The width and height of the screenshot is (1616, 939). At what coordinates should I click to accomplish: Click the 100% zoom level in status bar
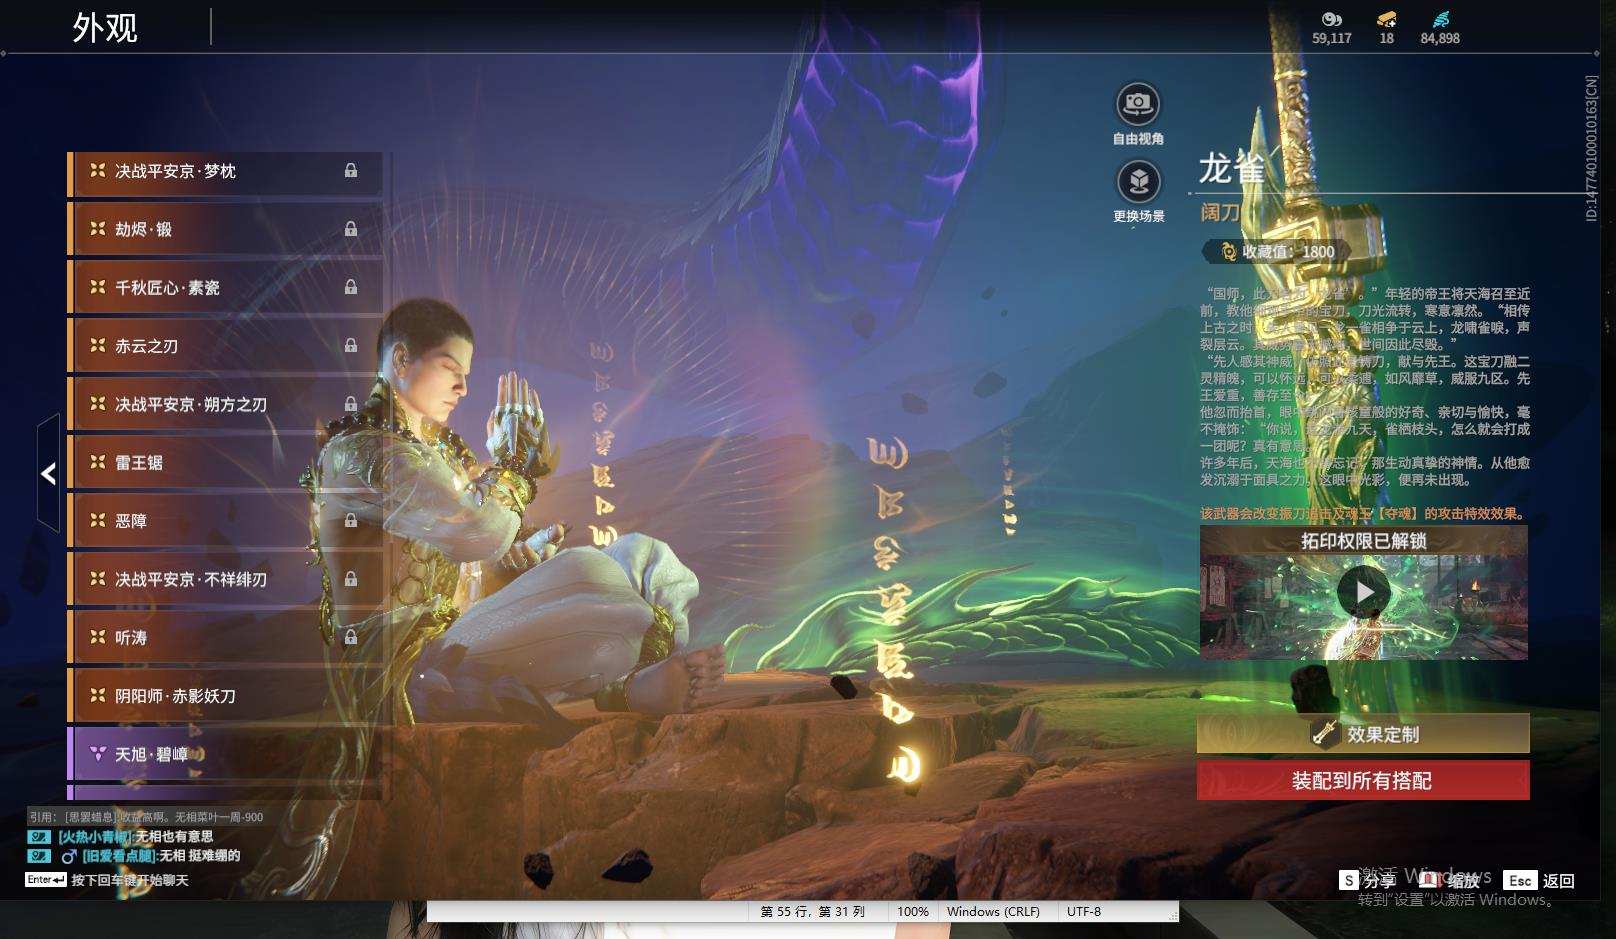913,912
